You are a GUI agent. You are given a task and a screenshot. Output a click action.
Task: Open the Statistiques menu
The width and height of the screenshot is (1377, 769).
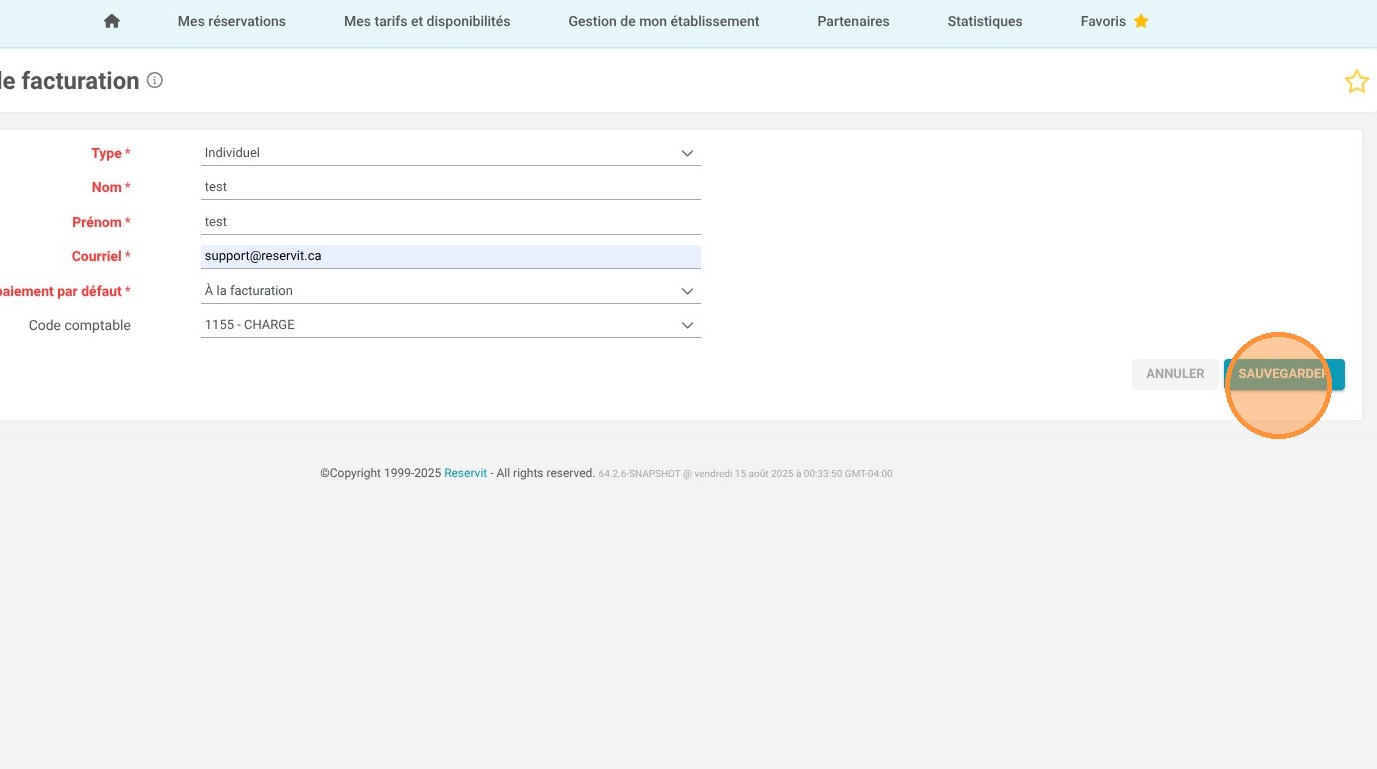985,21
